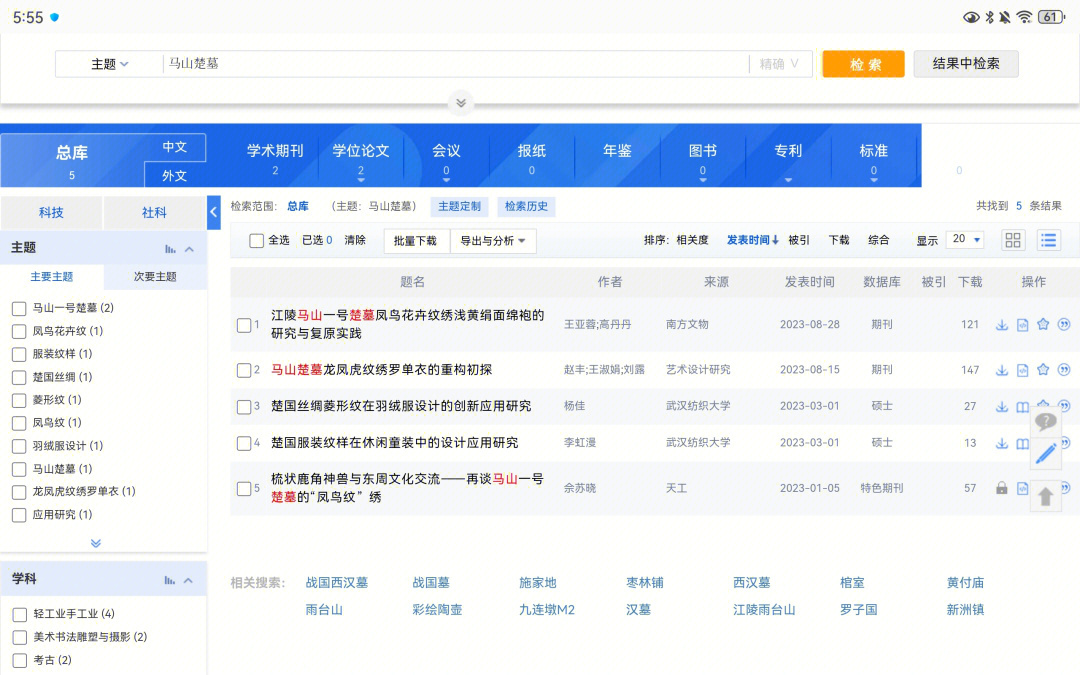
Task: Select the 社科 category tab
Action: pyautogui.click(x=154, y=213)
